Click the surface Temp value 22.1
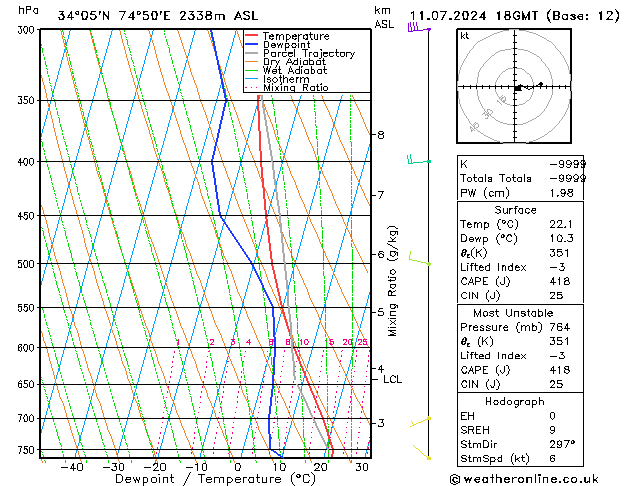 (561, 224)
